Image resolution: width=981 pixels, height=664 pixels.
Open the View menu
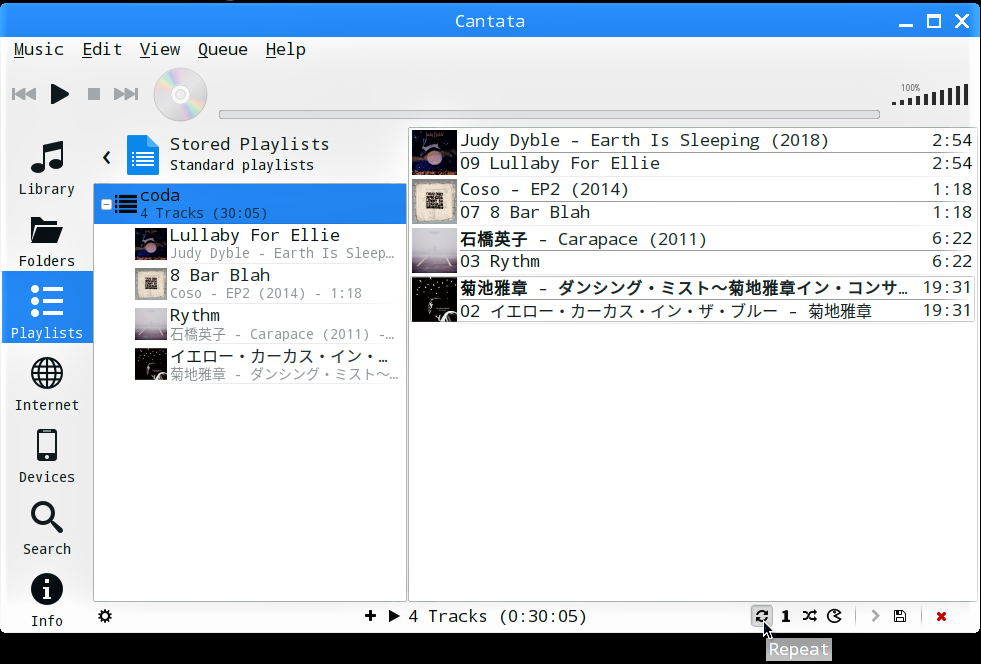(x=160, y=49)
